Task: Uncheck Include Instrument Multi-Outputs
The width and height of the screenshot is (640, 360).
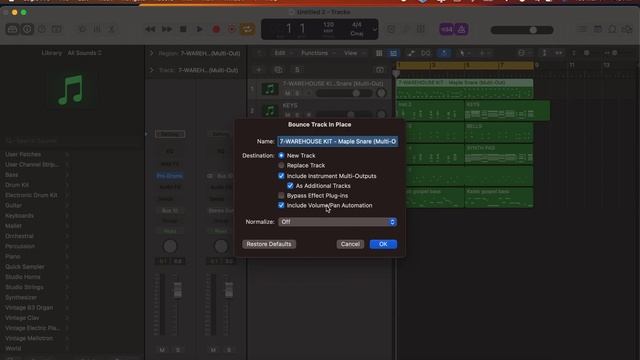Action: 281,176
